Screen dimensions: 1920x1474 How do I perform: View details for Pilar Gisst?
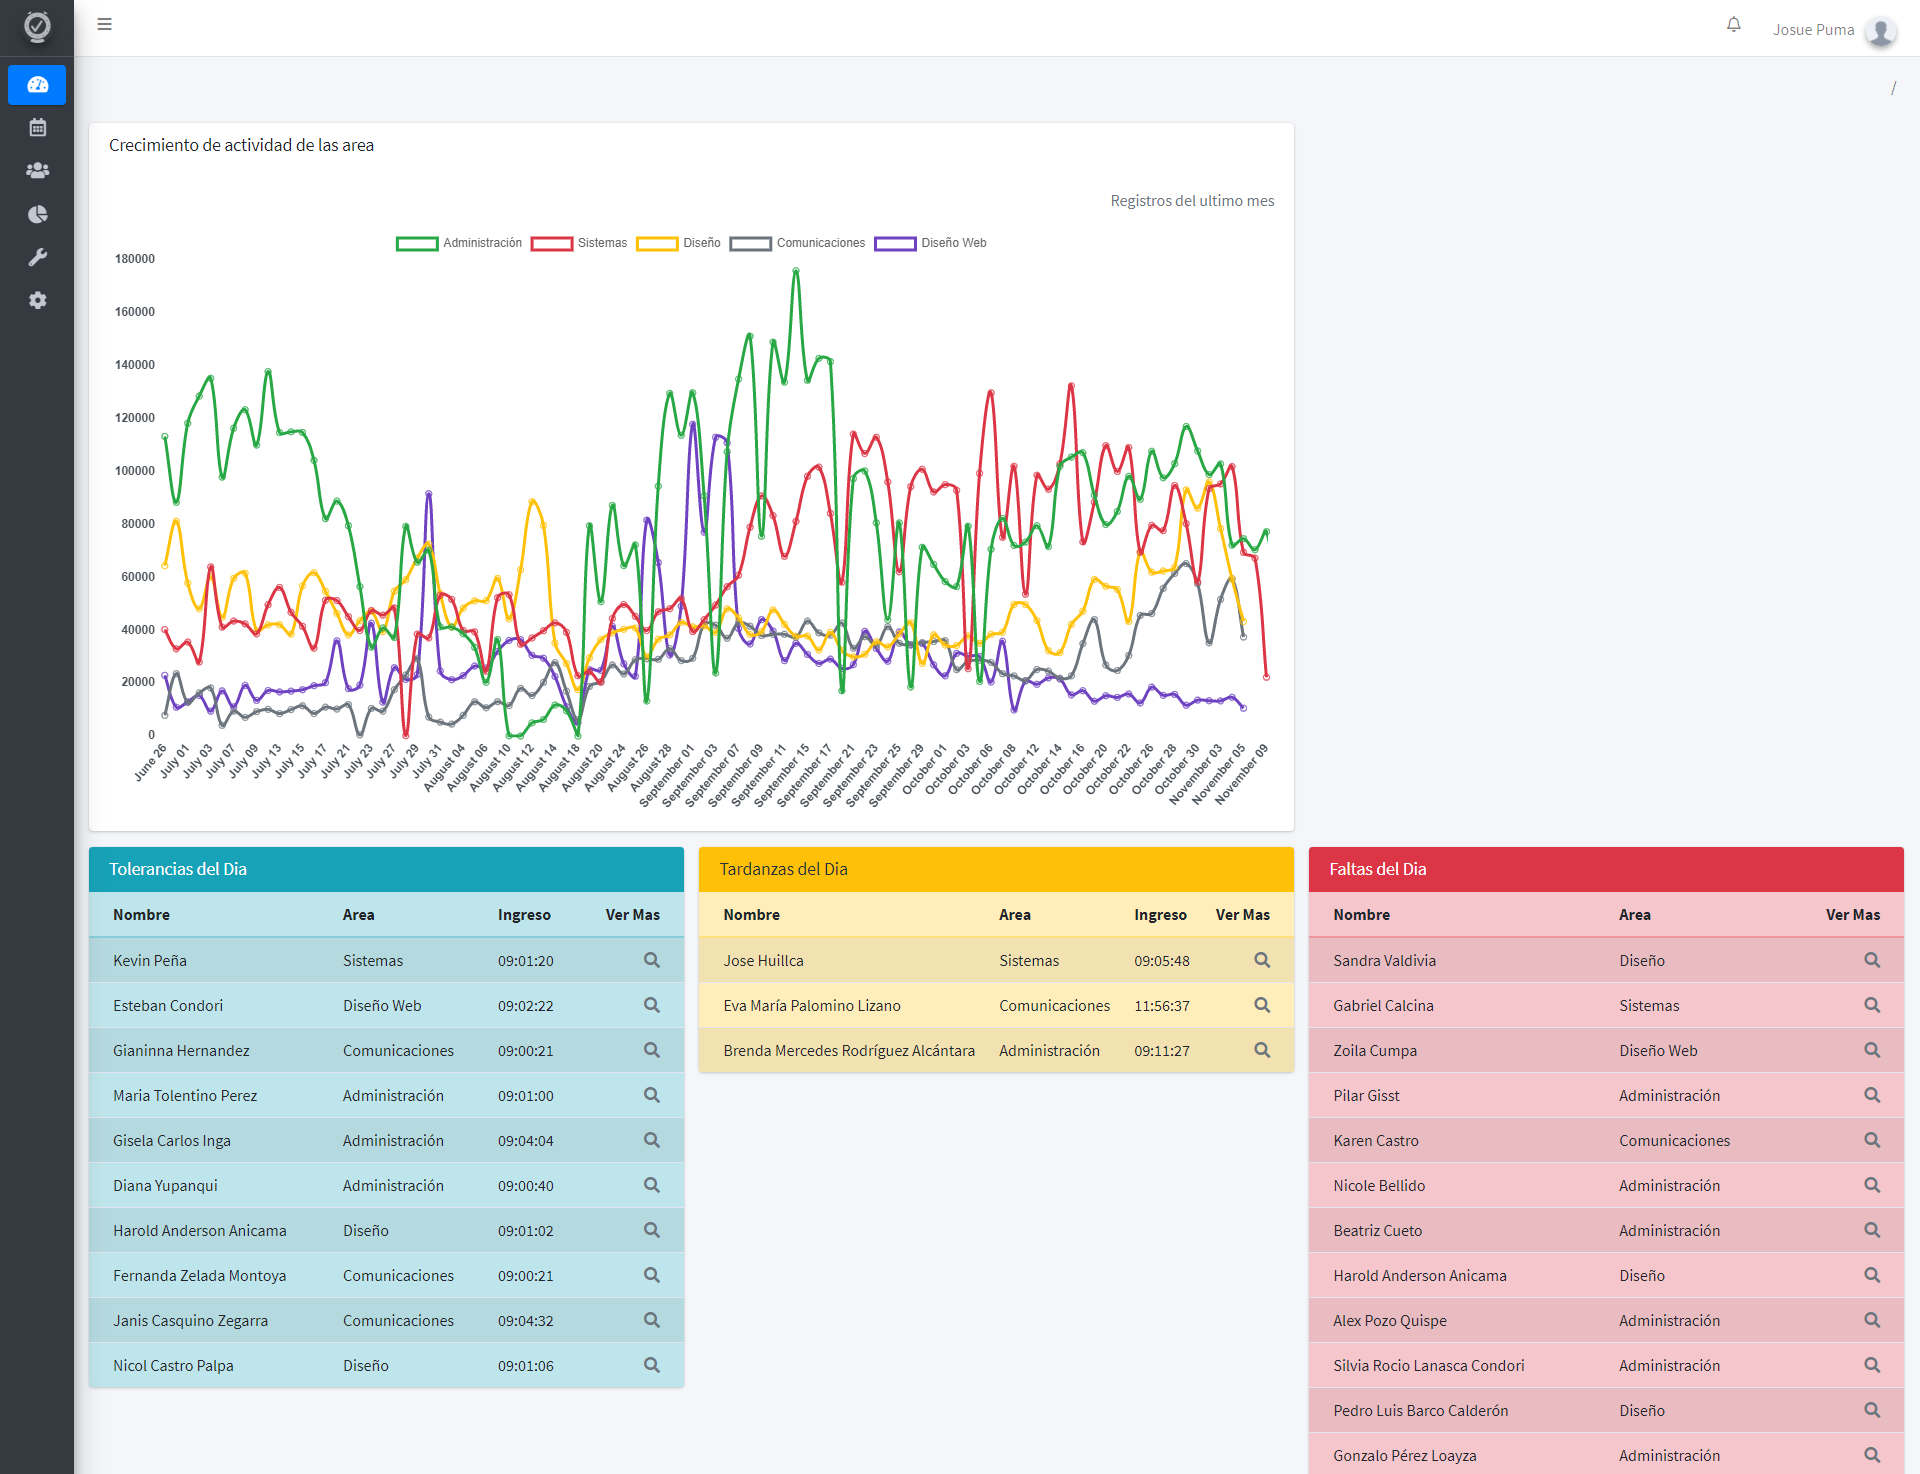pos(1872,1095)
